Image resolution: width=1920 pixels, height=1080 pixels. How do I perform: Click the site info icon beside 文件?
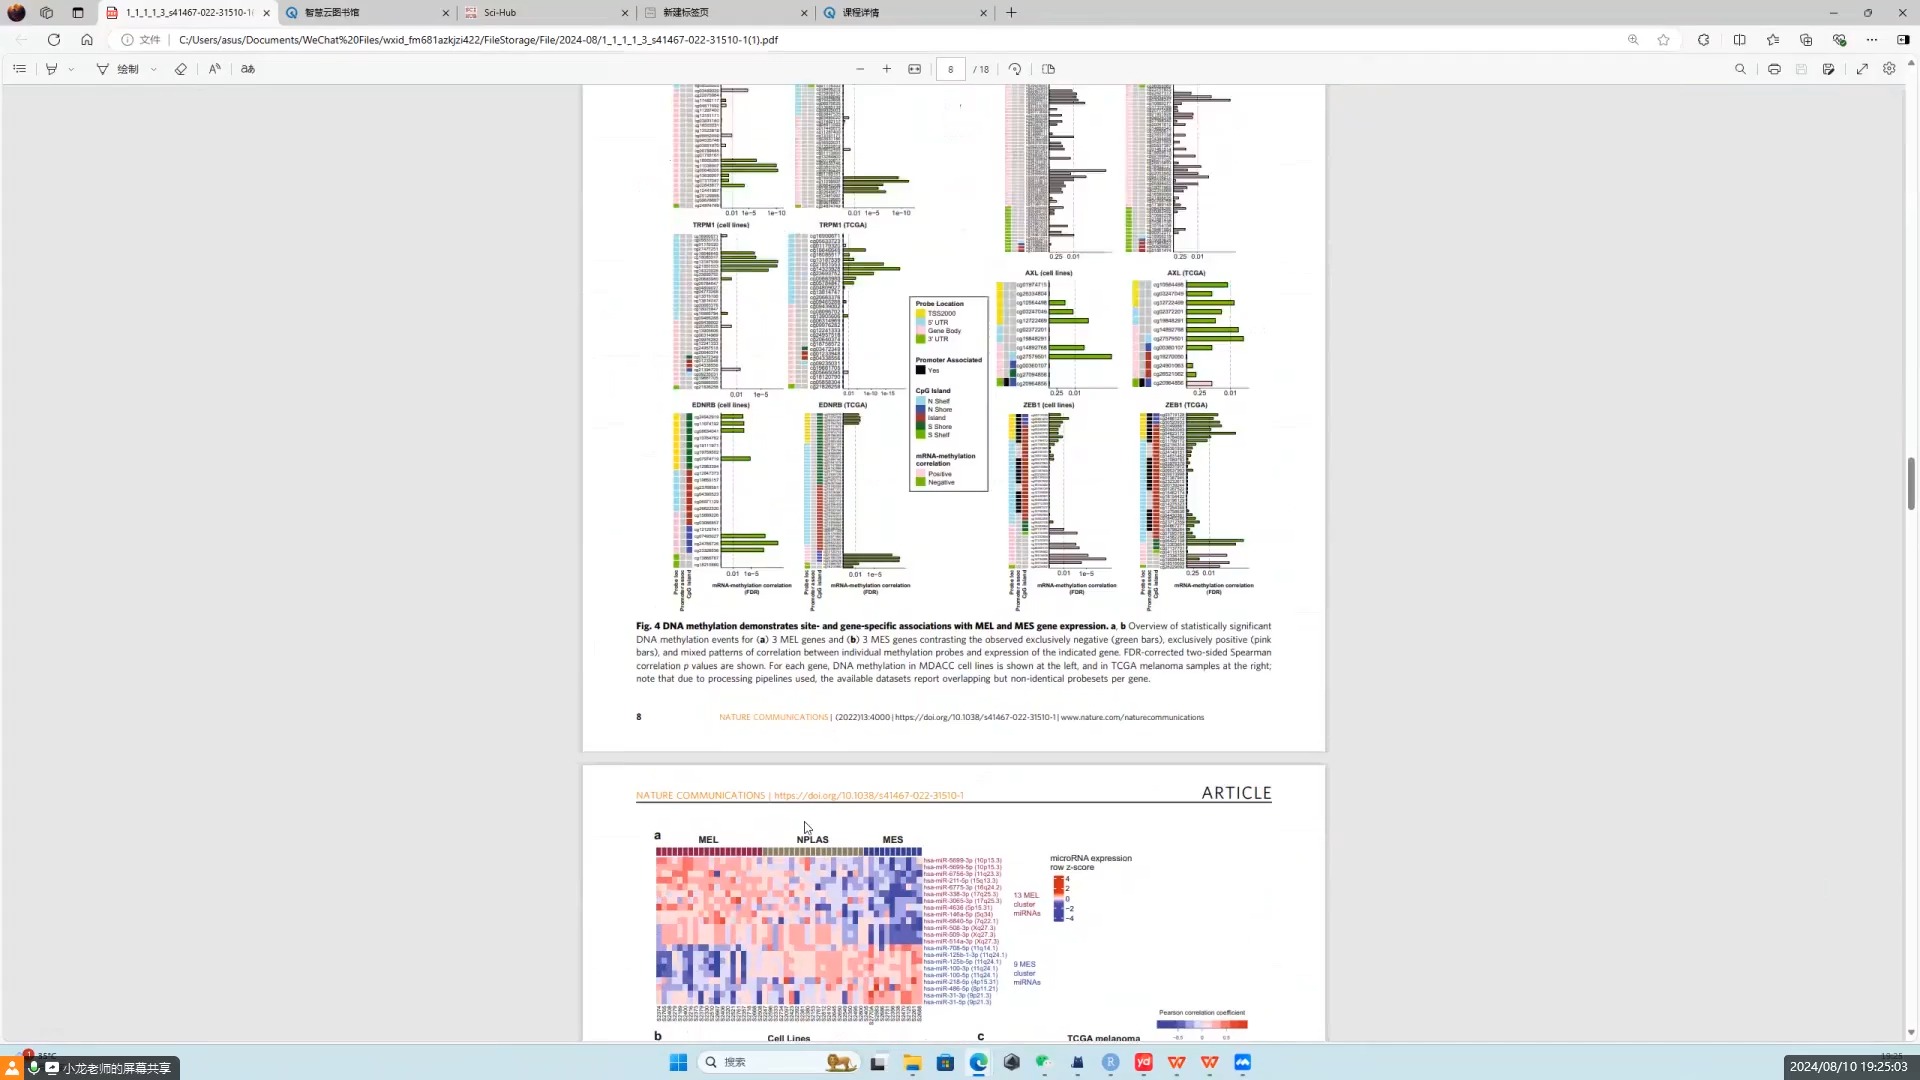click(x=127, y=40)
